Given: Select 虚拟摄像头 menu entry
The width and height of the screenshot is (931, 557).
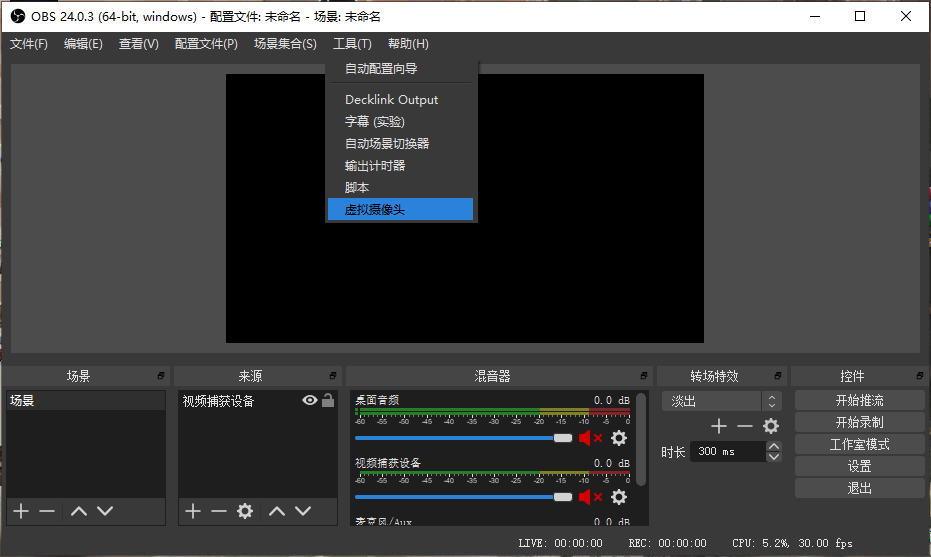Looking at the screenshot, I should click(401, 209).
